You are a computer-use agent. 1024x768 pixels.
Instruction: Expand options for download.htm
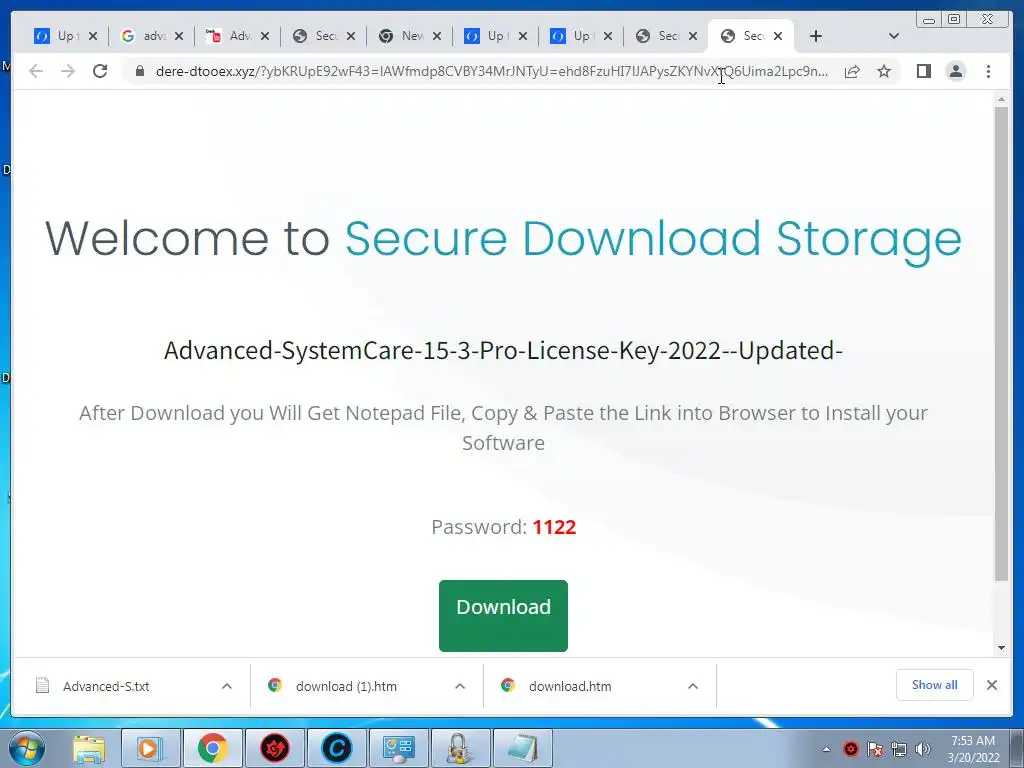pos(693,686)
